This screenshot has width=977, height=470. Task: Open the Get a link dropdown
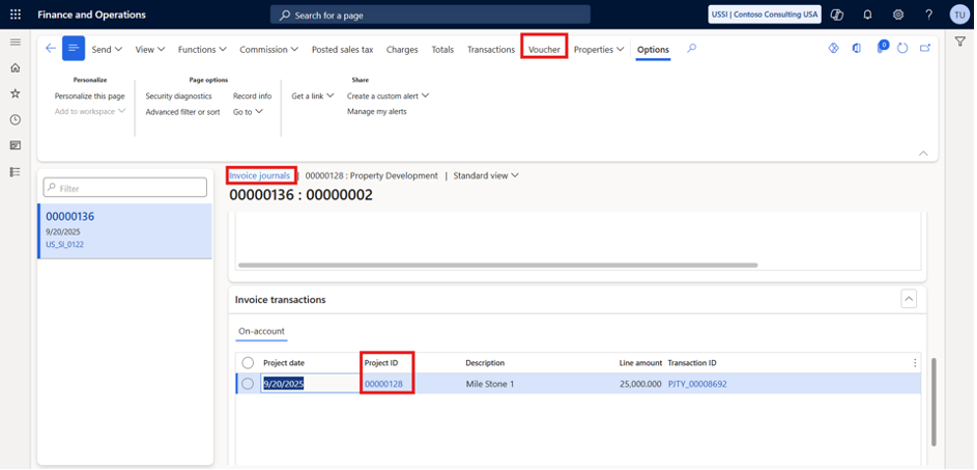pos(313,96)
